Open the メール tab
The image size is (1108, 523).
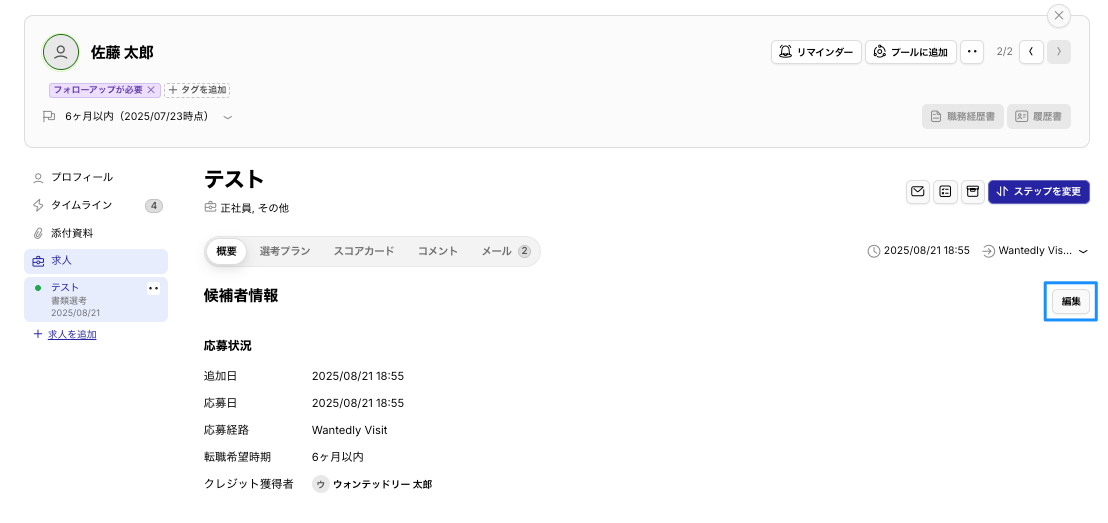coord(505,251)
